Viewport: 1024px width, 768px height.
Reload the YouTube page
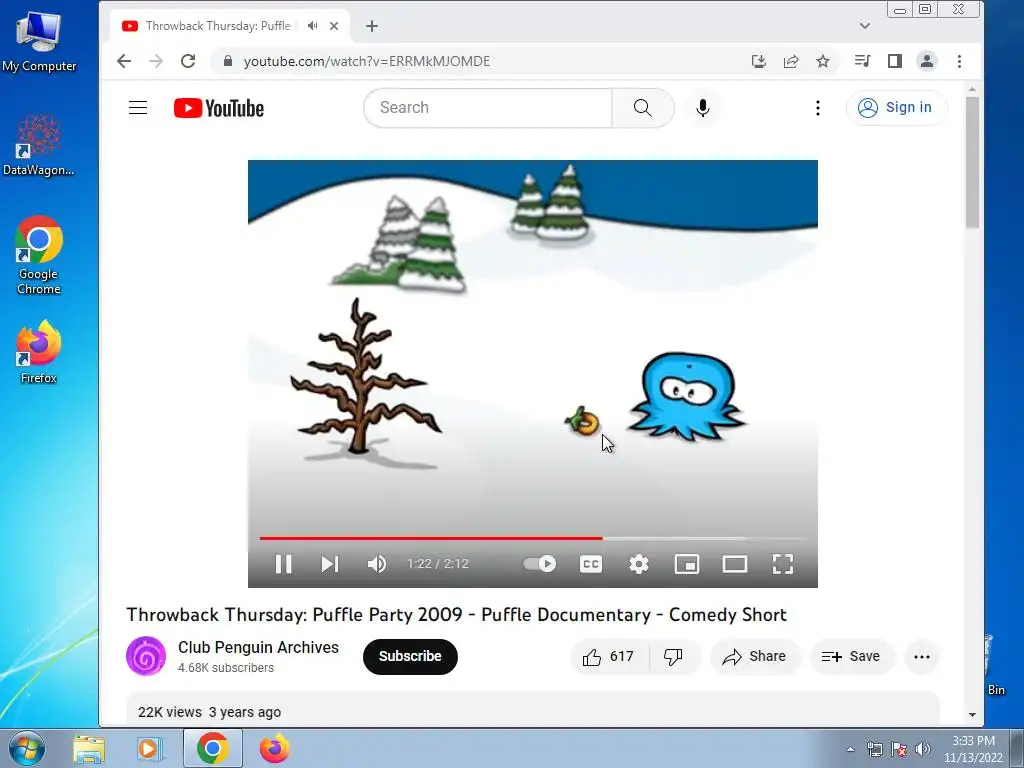[188, 61]
